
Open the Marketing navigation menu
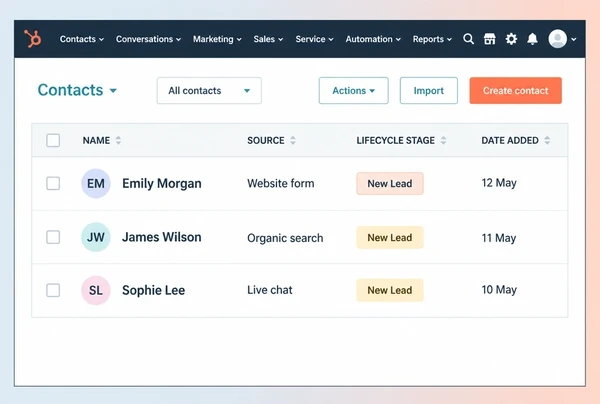pyautogui.click(x=217, y=39)
